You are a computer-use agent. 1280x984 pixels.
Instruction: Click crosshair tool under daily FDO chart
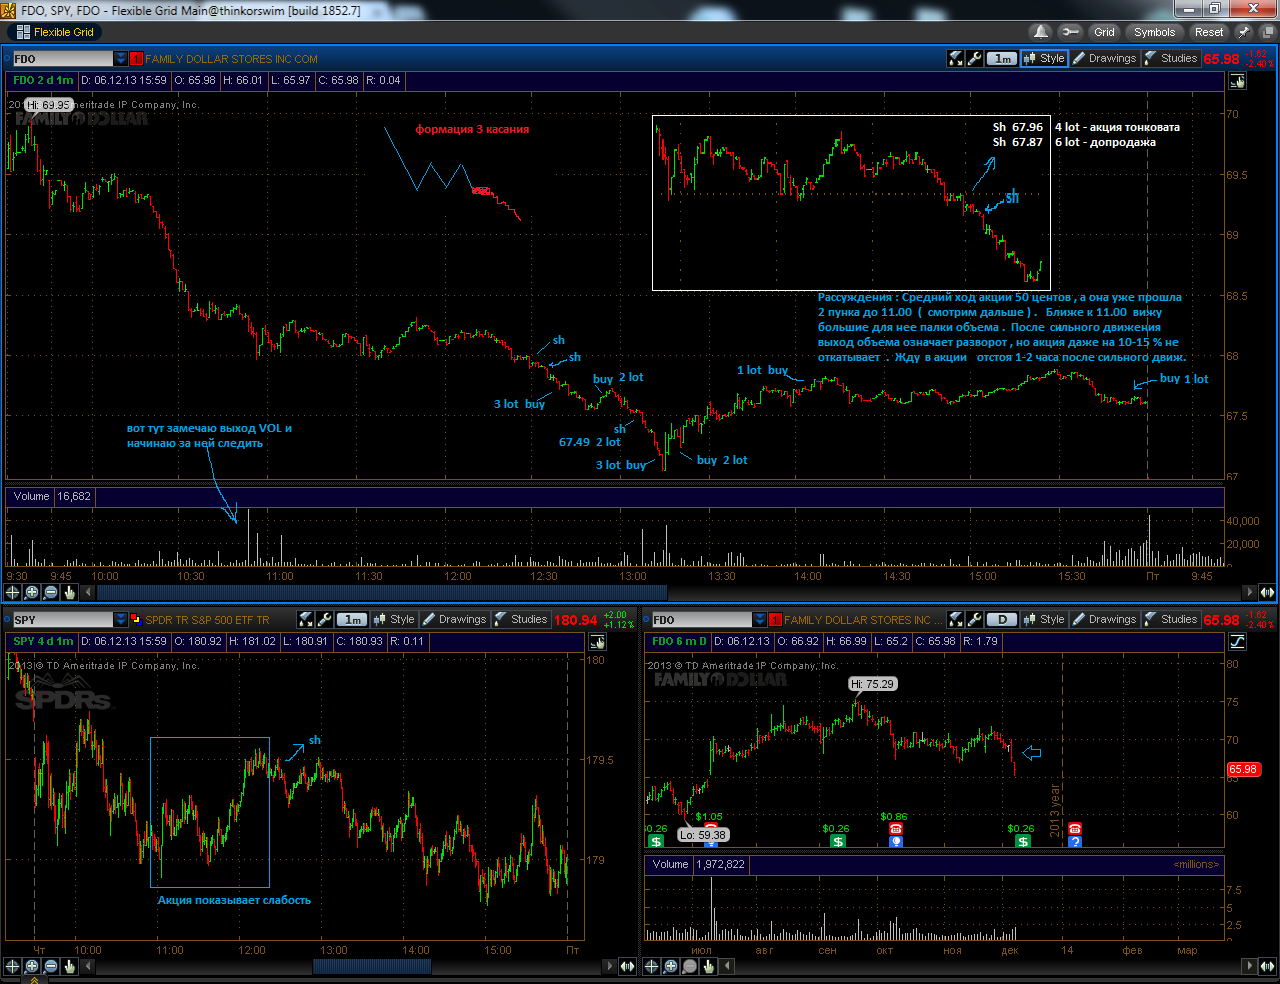point(652,966)
